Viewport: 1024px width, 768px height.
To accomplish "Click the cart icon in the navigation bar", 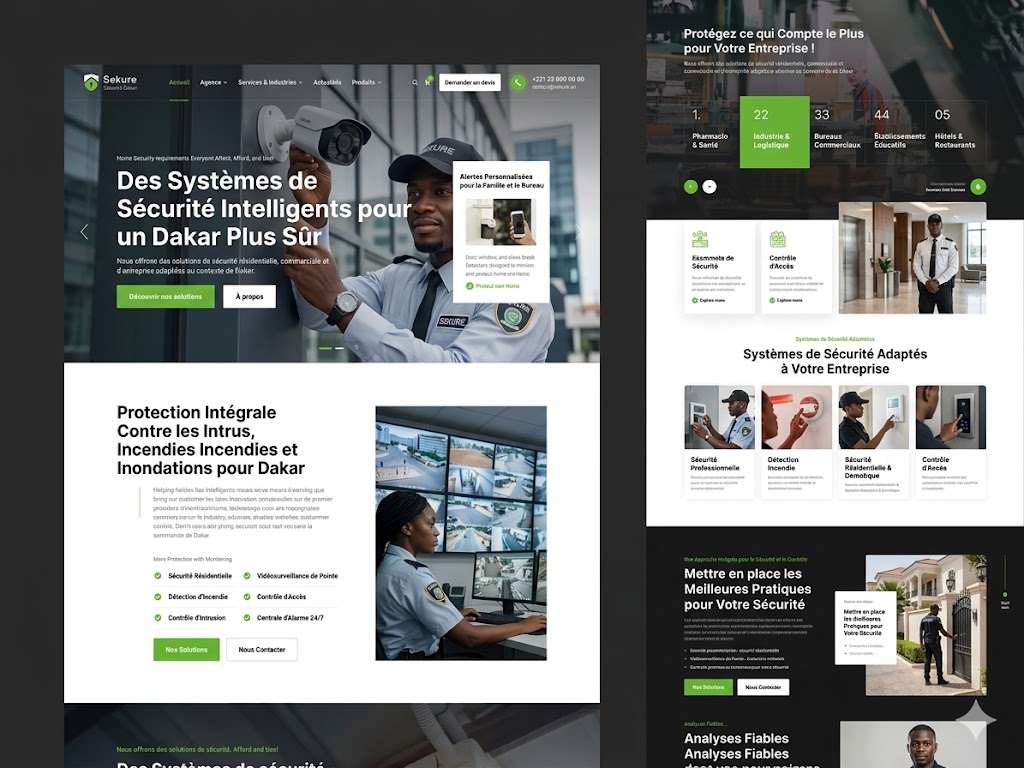I will 429,81.
